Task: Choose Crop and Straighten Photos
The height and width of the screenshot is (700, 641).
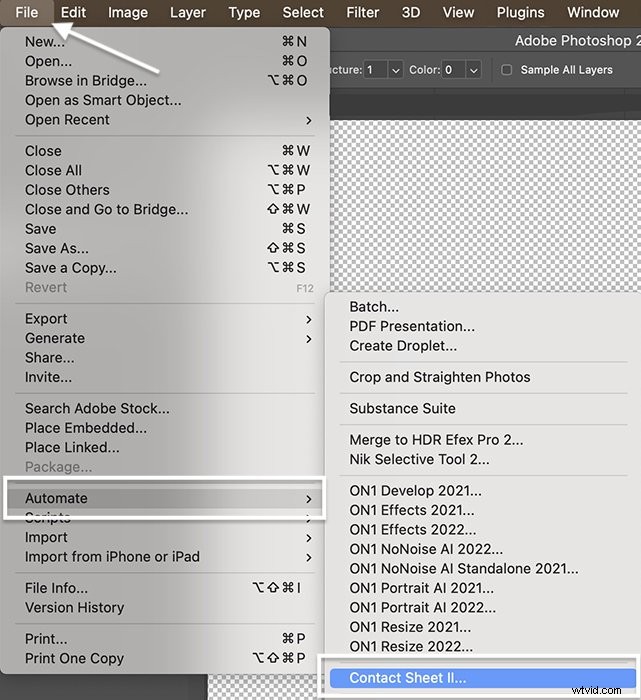Action: [440, 377]
